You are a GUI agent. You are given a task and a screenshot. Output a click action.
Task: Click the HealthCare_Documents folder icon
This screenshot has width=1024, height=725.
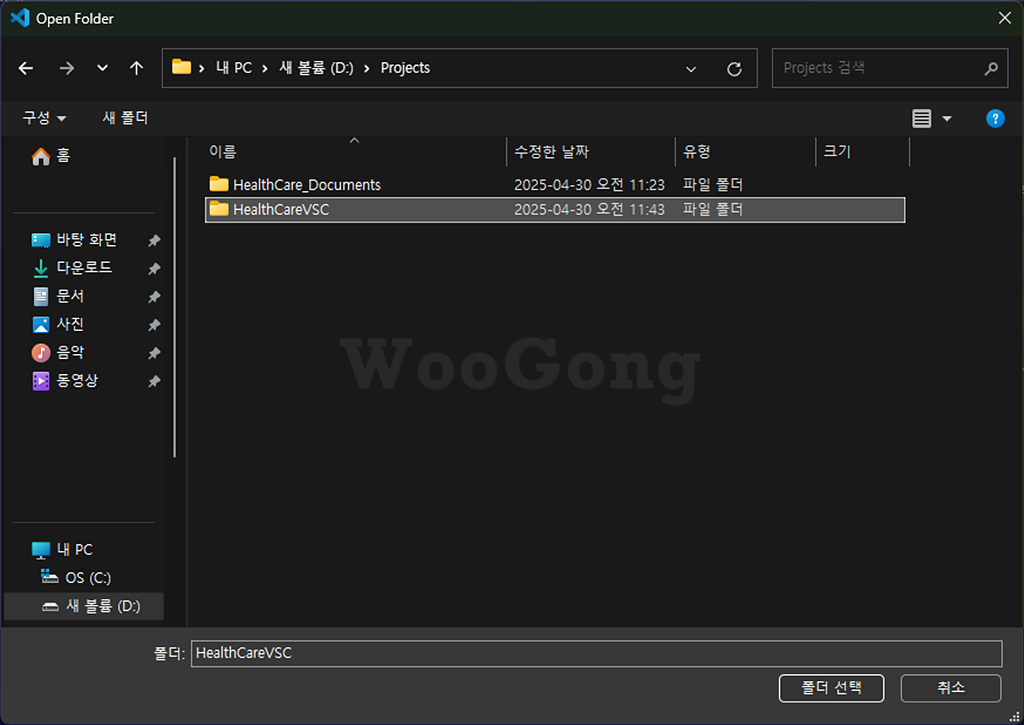coord(219,184)
